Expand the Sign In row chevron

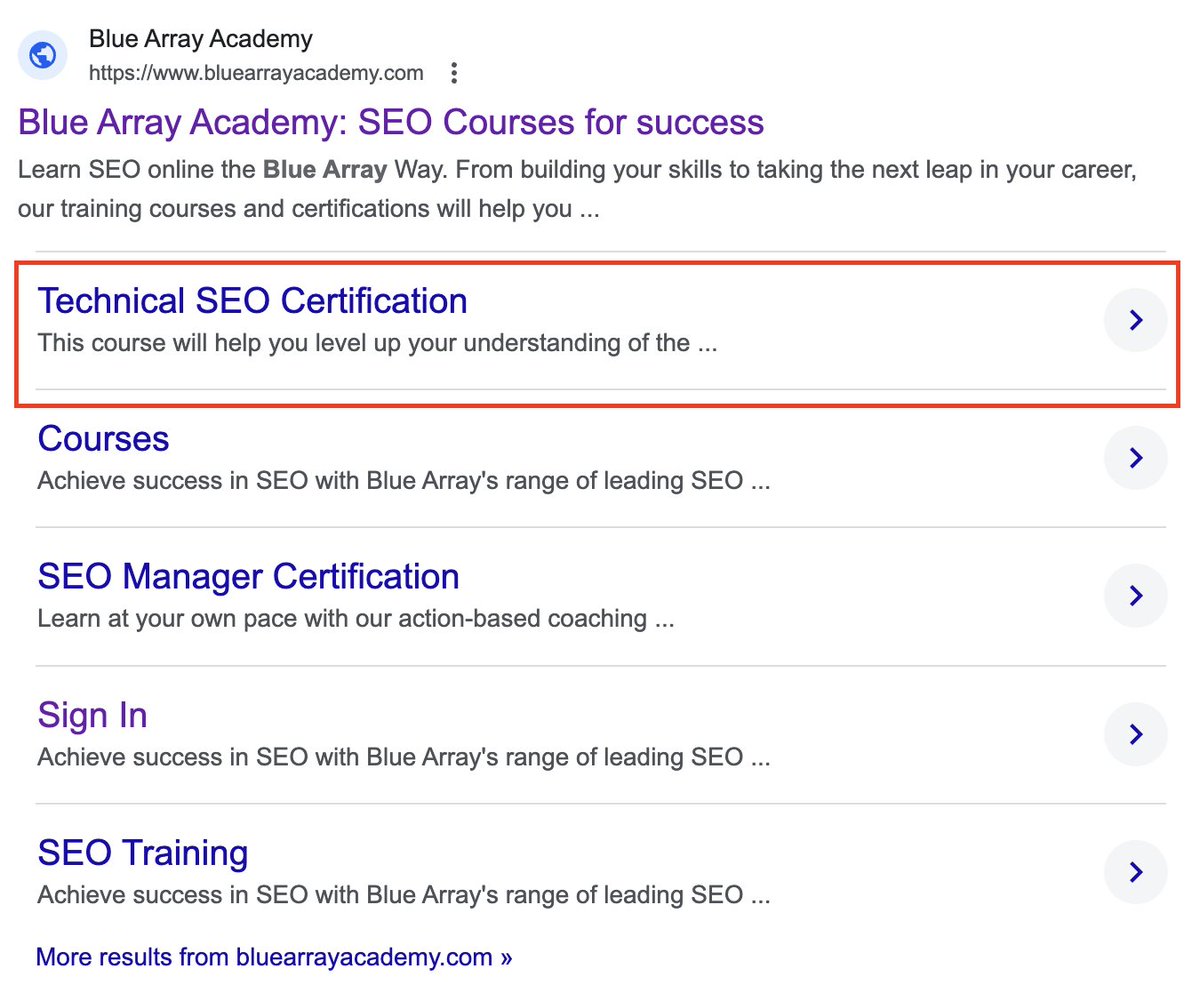click(x=1135, y=735)
